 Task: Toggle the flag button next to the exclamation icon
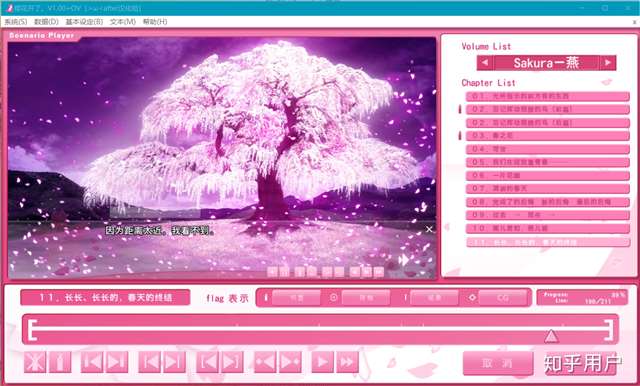point(434,298)
